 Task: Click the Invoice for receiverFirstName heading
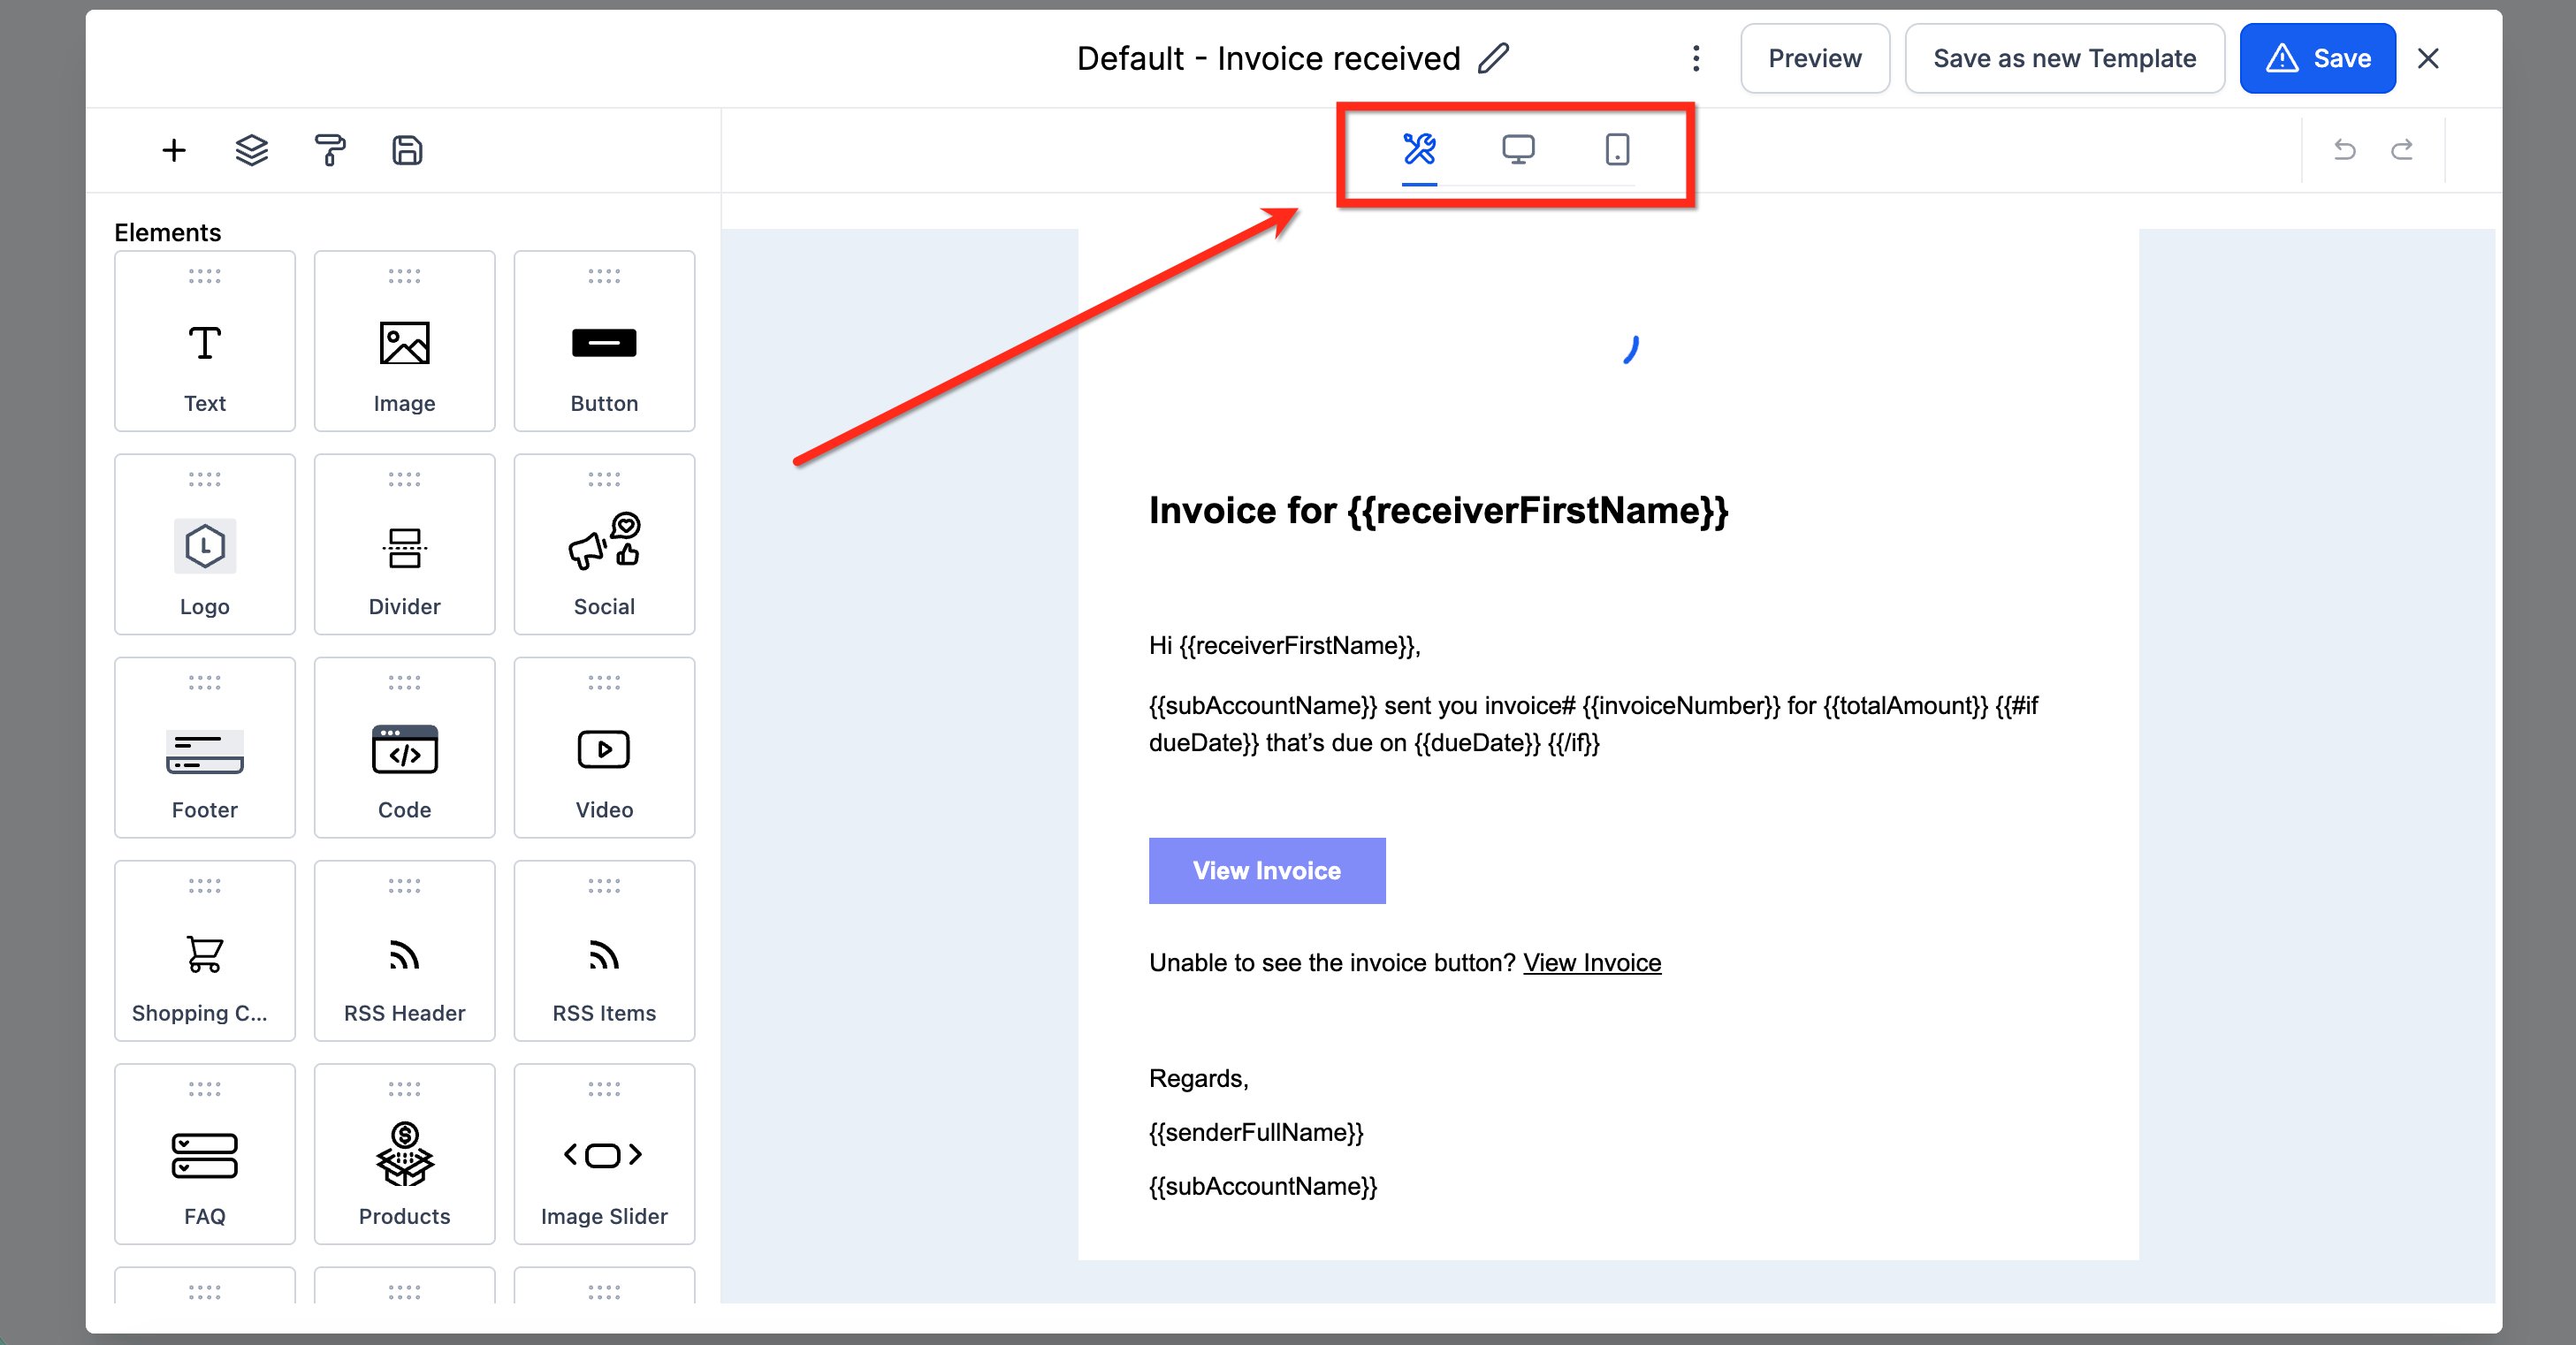pos(1437,511)
